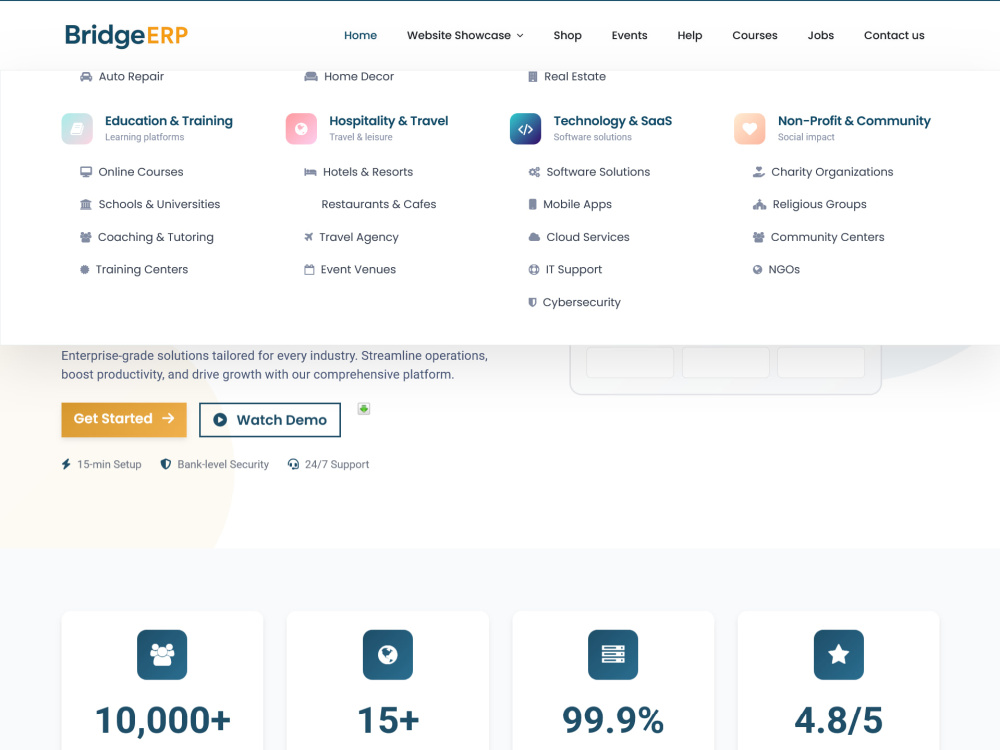Select Online Courses
Viewport: 1000px width, 750px height.
click(x=140, y=172)
